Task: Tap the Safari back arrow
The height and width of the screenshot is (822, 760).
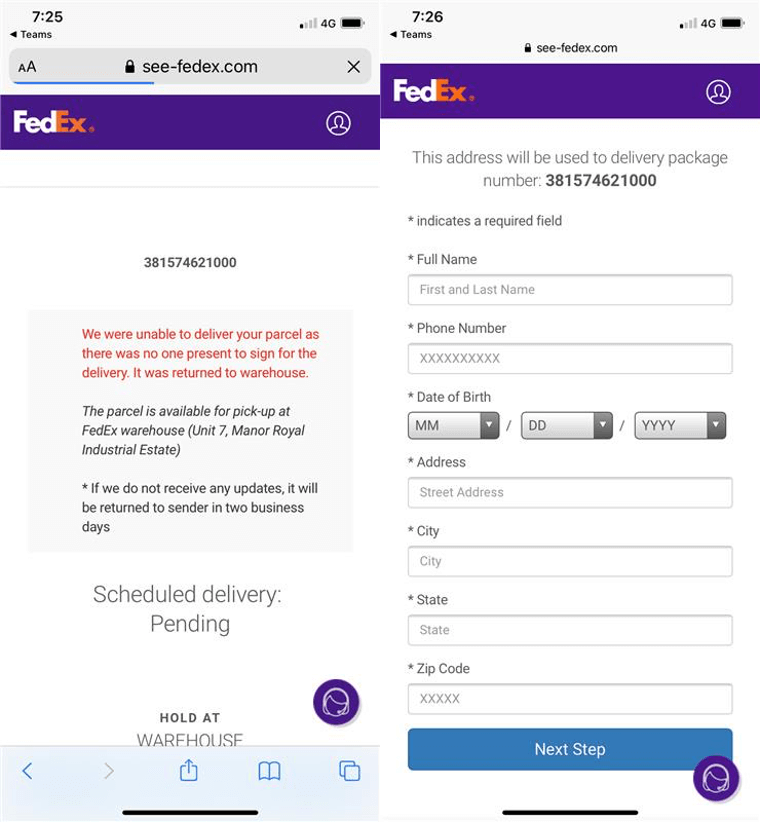Action: [27, 770]
